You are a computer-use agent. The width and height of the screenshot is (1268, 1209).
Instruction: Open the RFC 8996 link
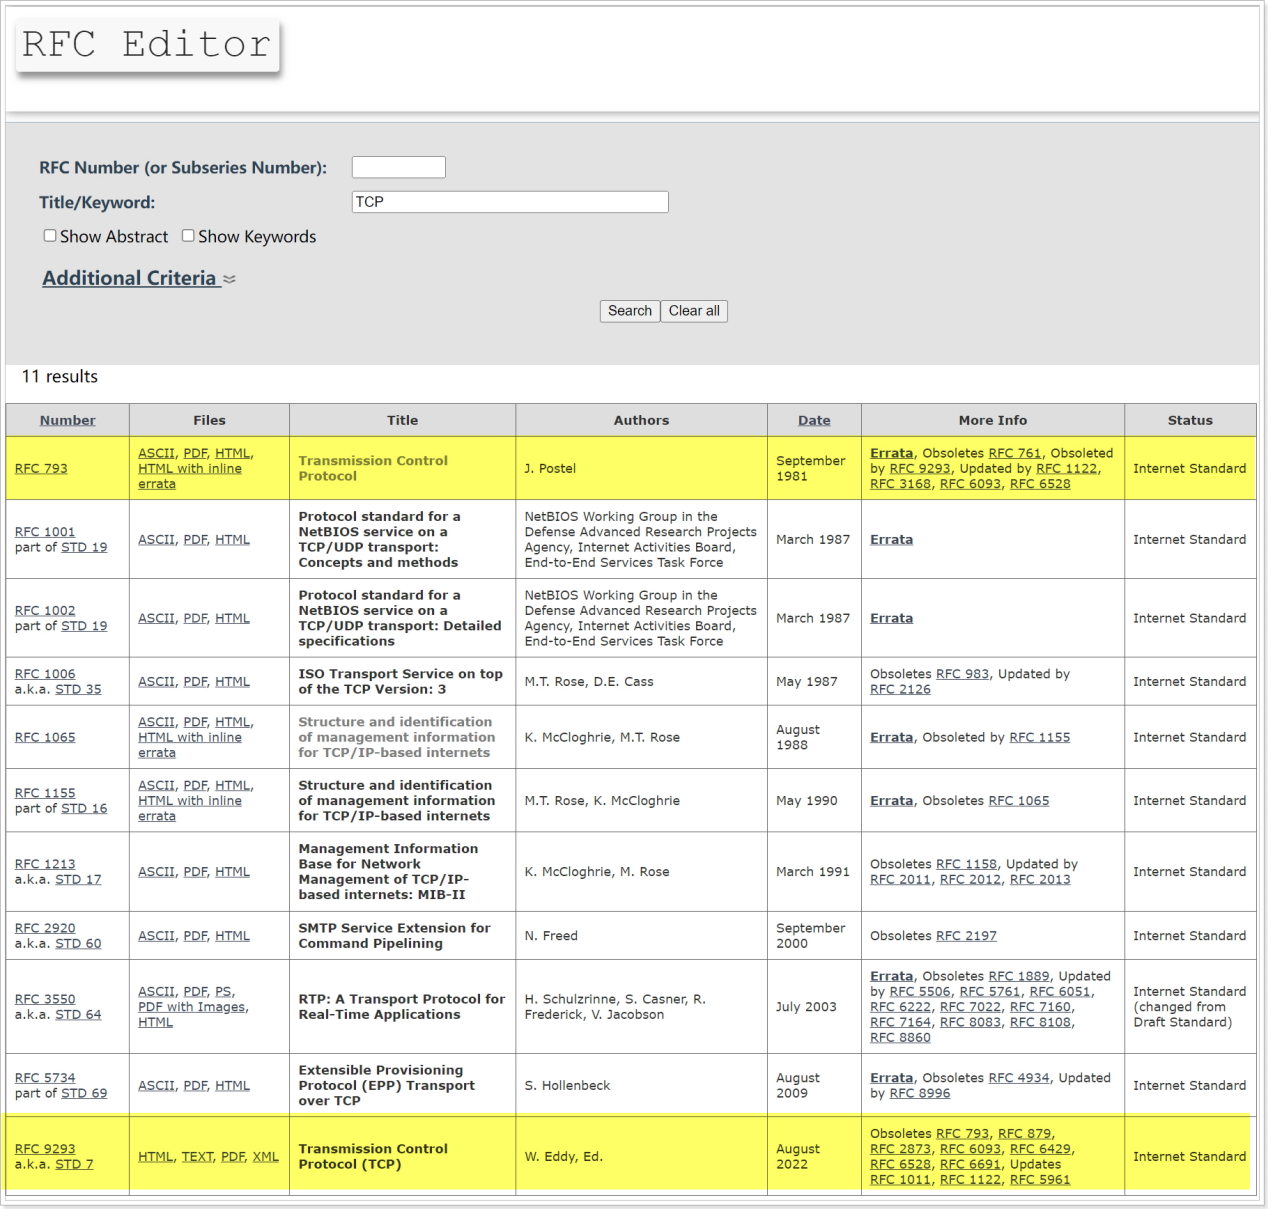(x=920, y=1093)
